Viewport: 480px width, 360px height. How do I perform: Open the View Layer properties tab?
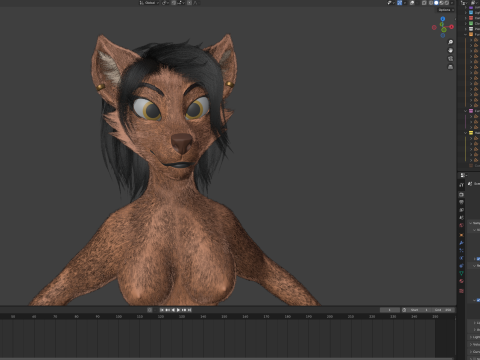pyautogui.click(x=461, y=210)
